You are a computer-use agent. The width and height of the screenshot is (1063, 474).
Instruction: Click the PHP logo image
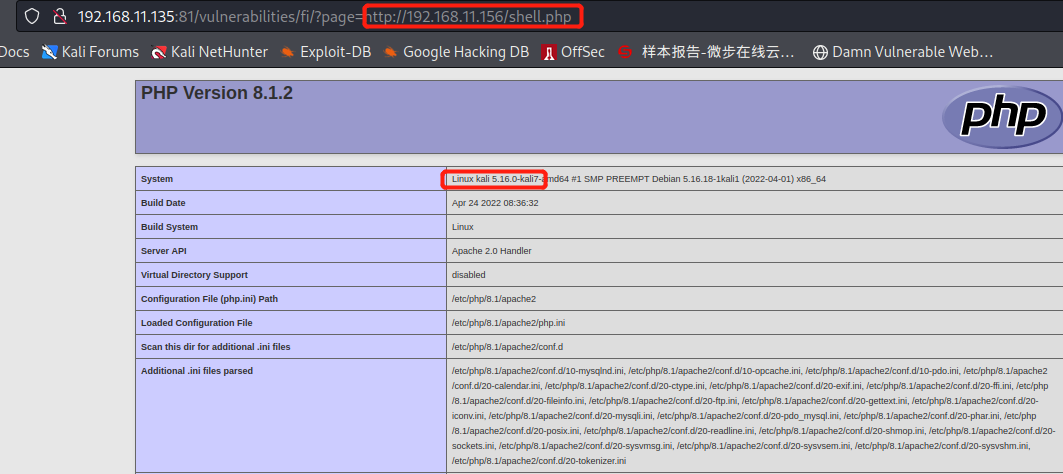point(1002,117)
